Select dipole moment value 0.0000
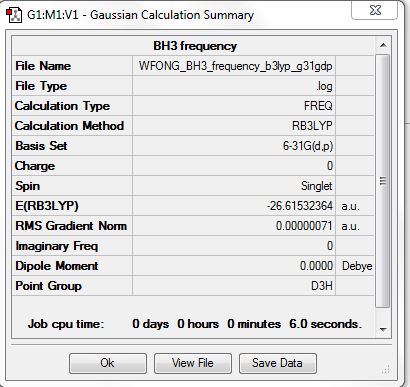This screenshot has height=387, width=410. 316,266
